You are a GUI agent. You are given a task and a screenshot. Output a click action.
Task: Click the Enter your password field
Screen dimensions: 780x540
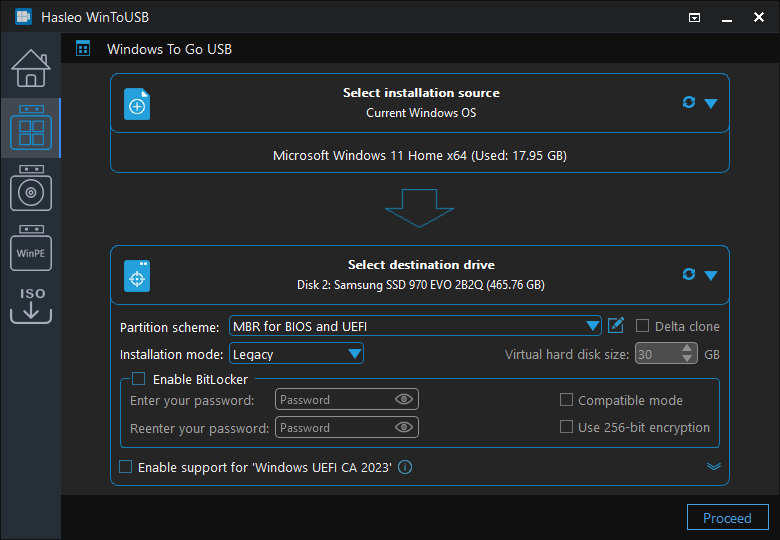tap(347, 399)
